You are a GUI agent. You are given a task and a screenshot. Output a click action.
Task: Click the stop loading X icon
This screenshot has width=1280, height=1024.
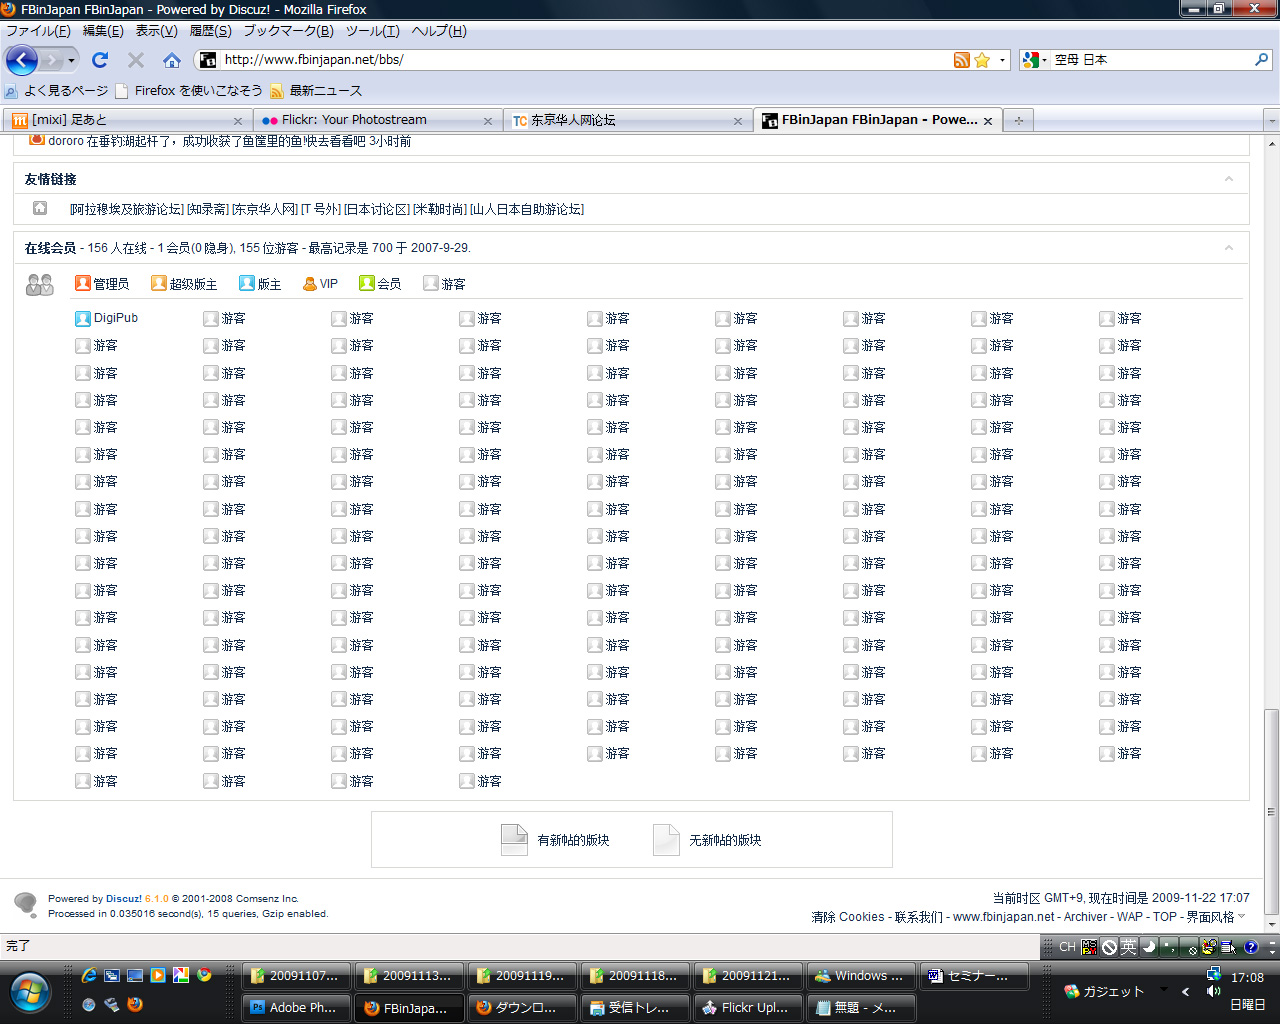(136, 60)
